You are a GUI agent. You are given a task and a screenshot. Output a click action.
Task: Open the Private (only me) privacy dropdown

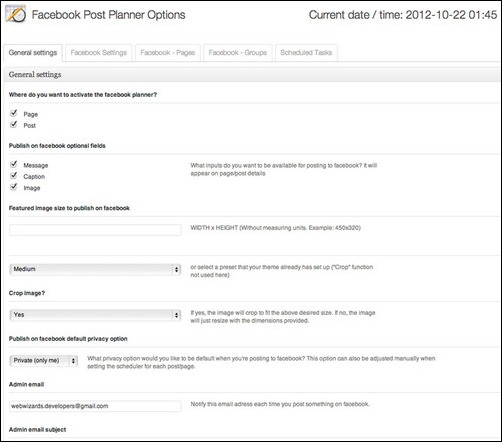44,361
